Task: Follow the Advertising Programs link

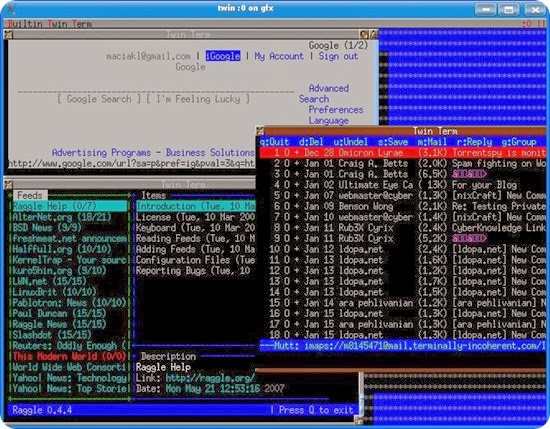Action: (101, 153)
